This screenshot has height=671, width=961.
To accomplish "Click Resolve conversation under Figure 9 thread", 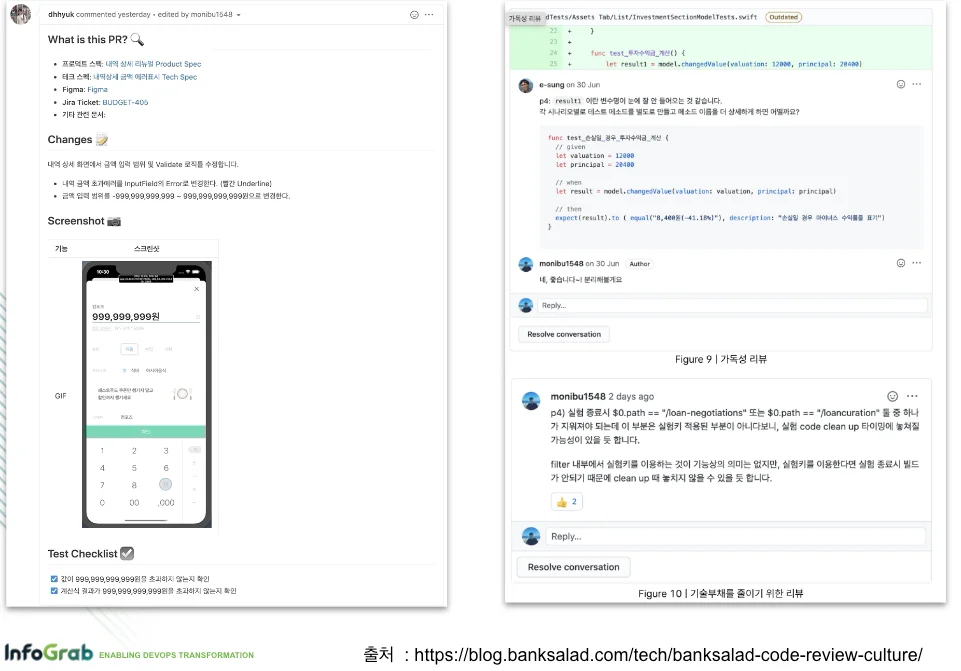I will [x=564, y=334].
